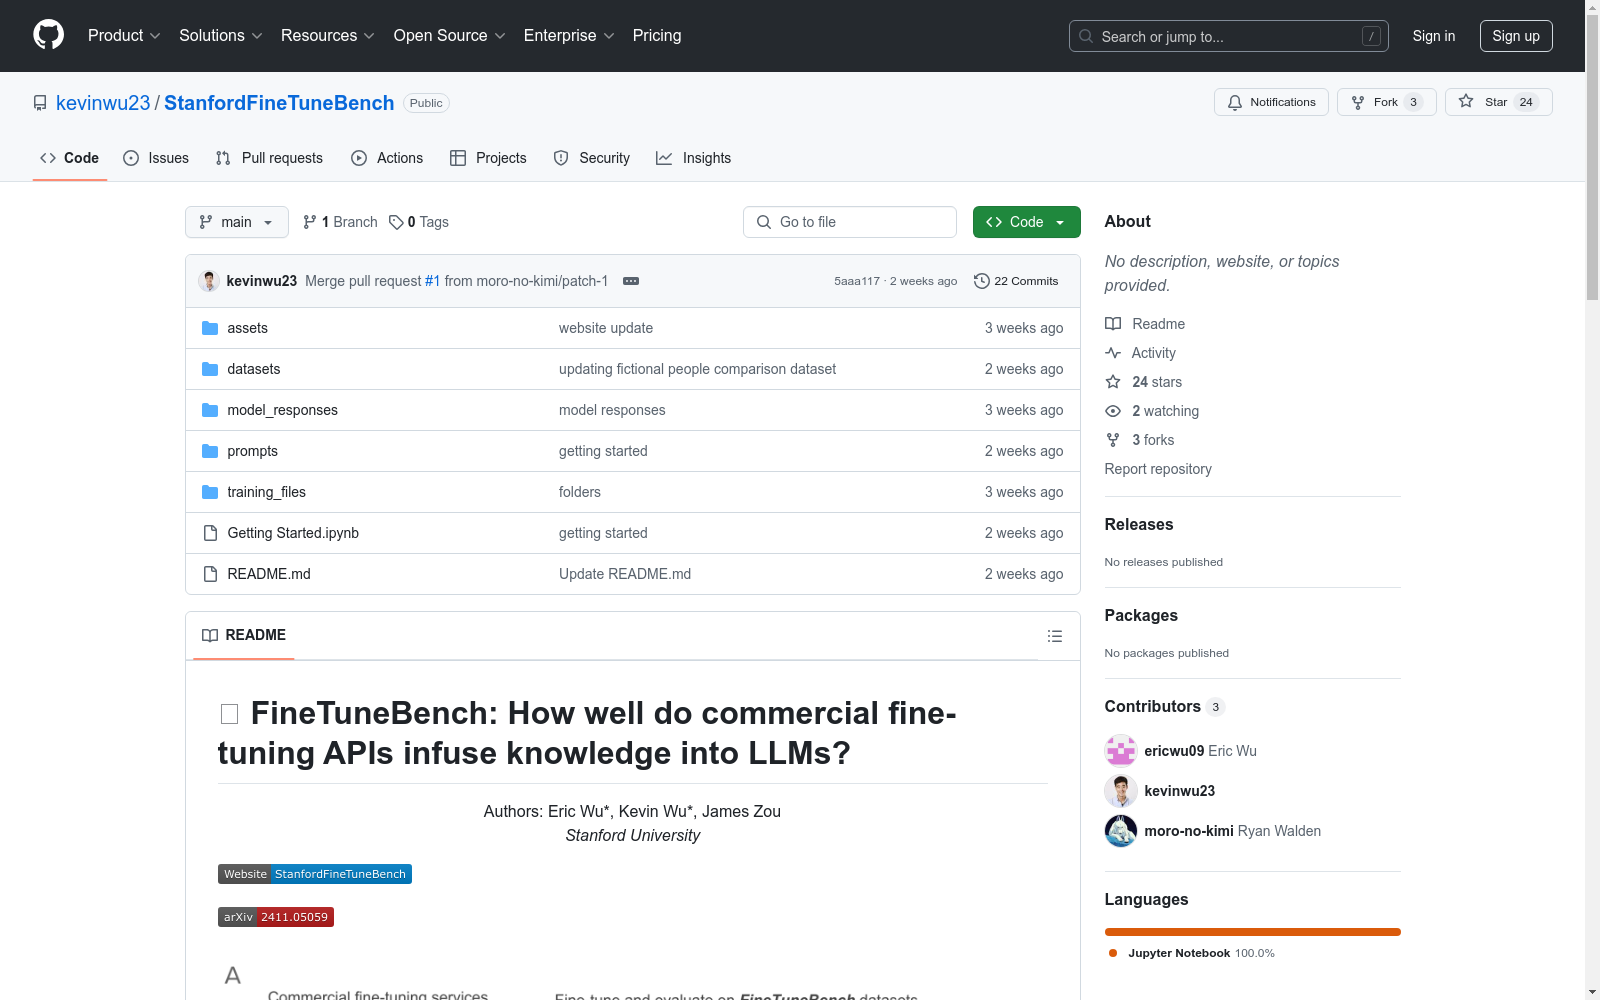Select the README tab heading

(244, 635)
